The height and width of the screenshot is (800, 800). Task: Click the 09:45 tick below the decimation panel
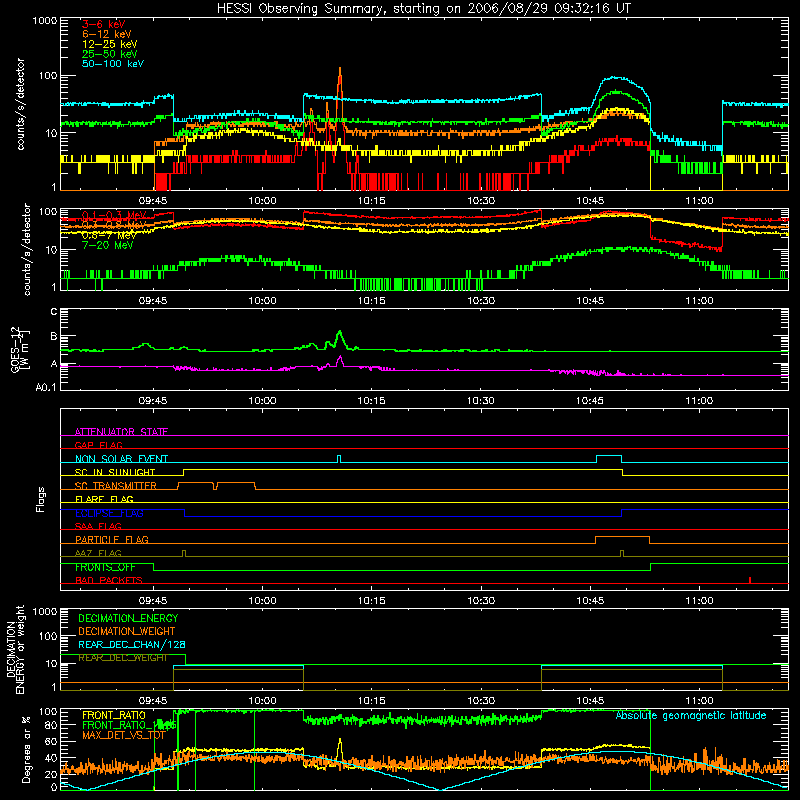[153, 701]
